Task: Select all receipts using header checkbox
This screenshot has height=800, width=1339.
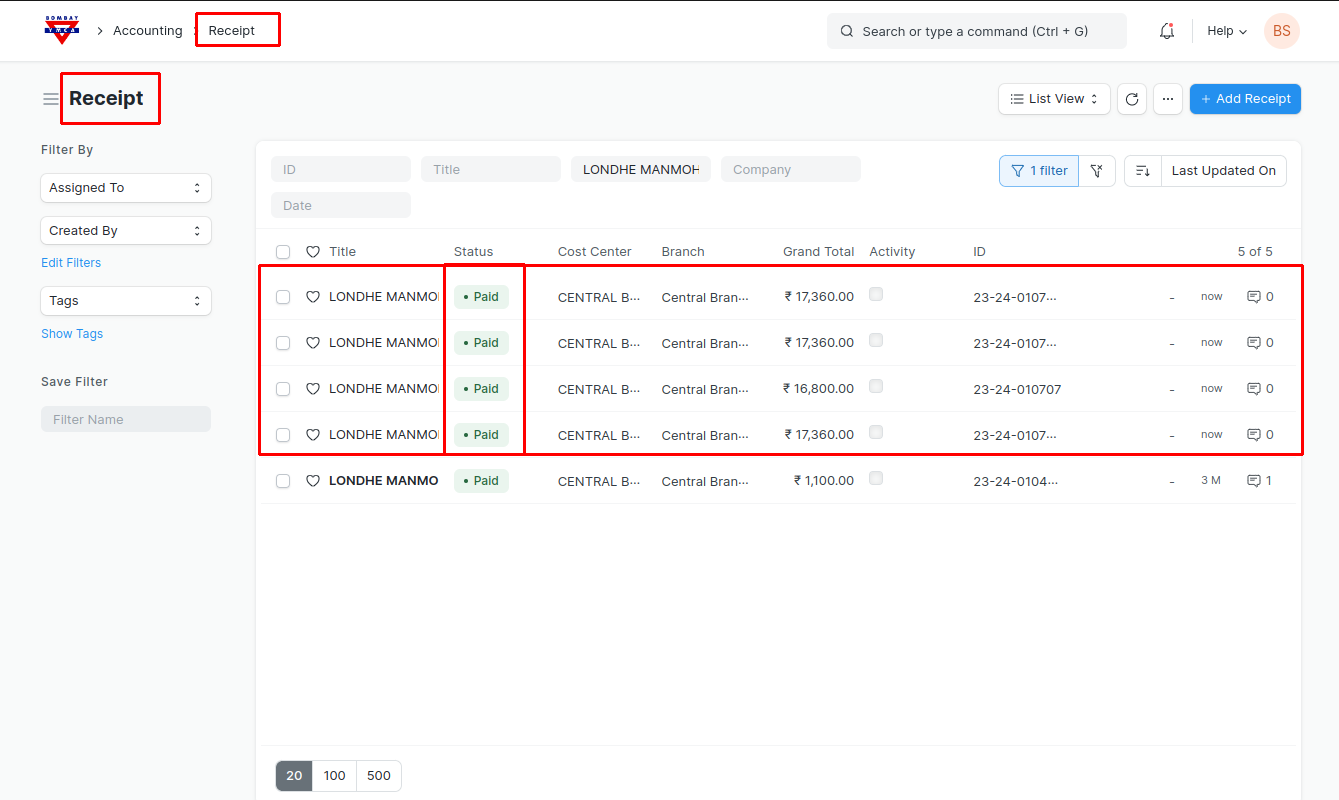Action: coord(283,252)
